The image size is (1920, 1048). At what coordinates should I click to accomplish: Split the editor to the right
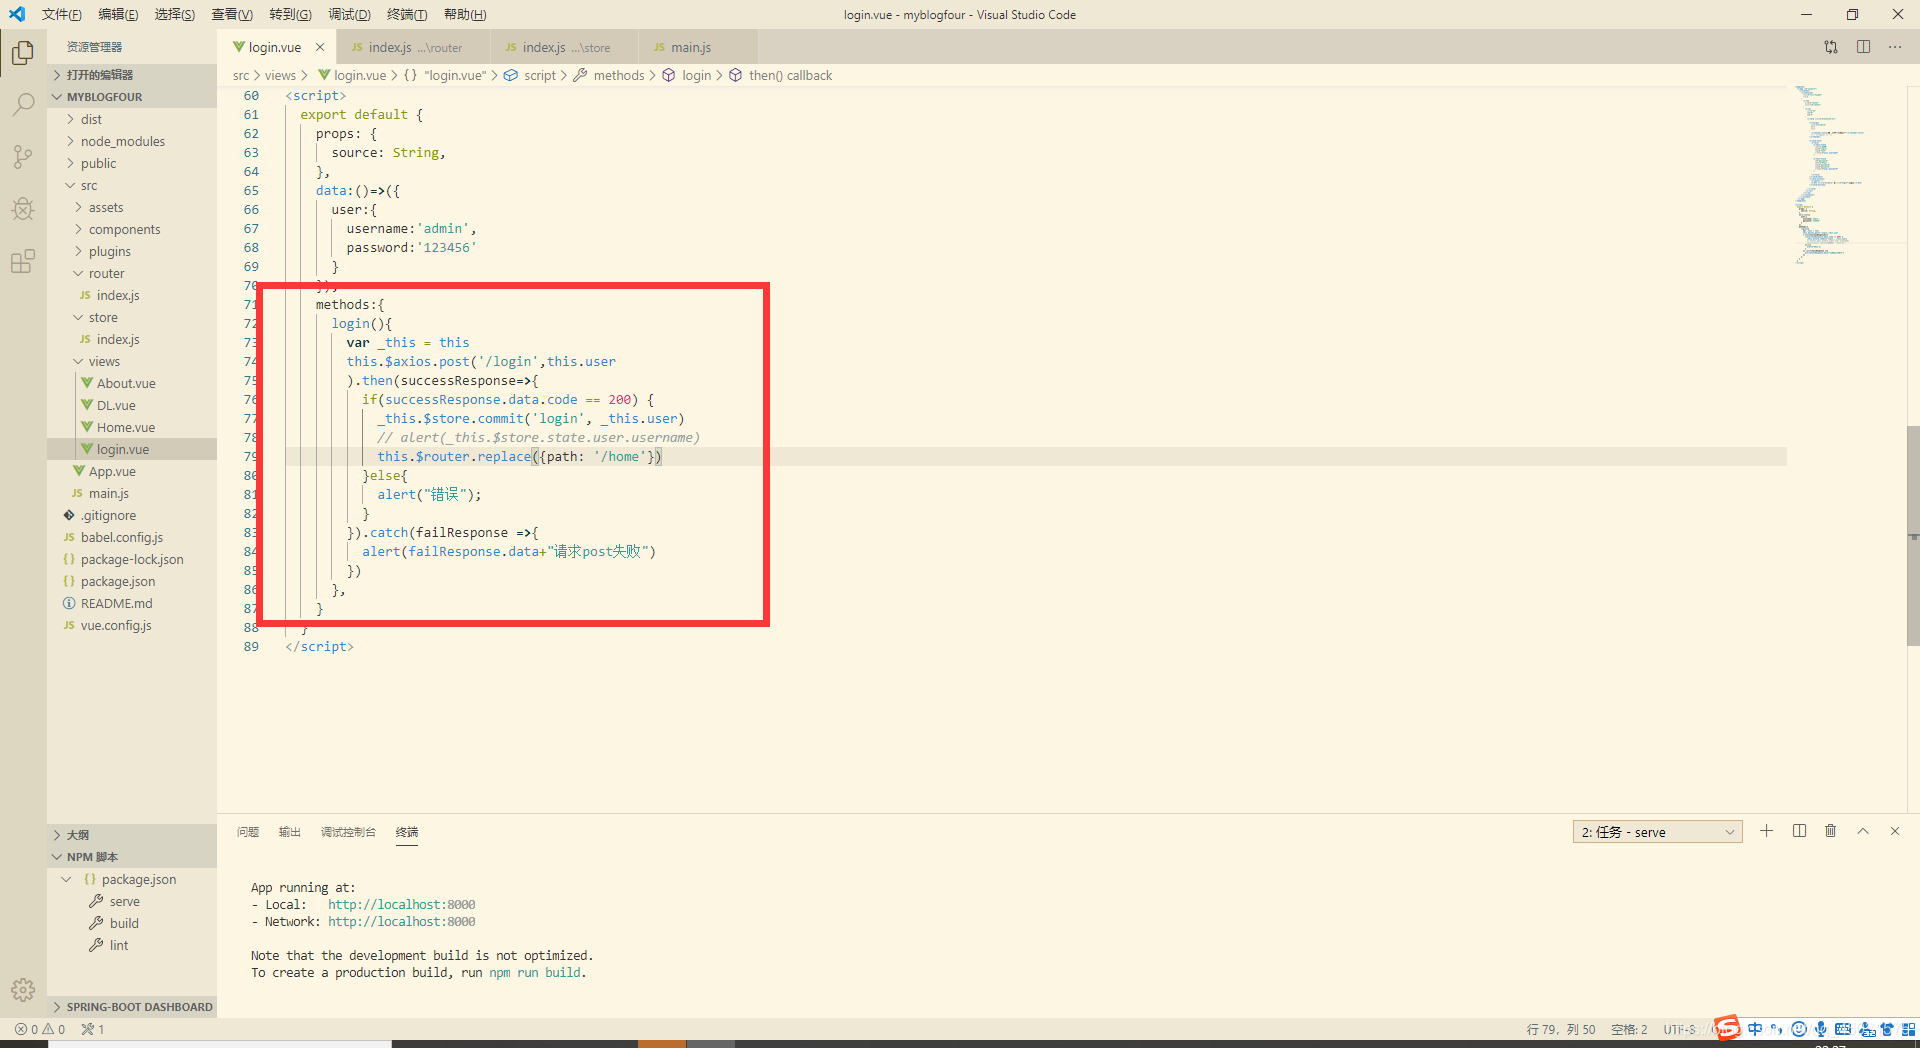click(1864, 47)
